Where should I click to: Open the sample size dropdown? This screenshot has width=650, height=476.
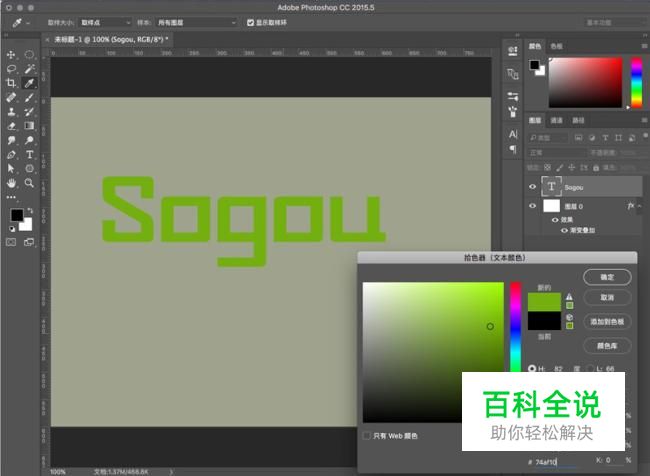point(105,22)
